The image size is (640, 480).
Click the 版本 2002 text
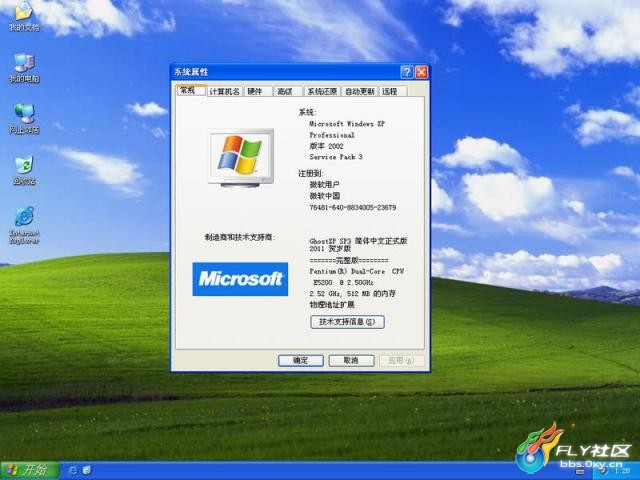[x=326, y=146]
